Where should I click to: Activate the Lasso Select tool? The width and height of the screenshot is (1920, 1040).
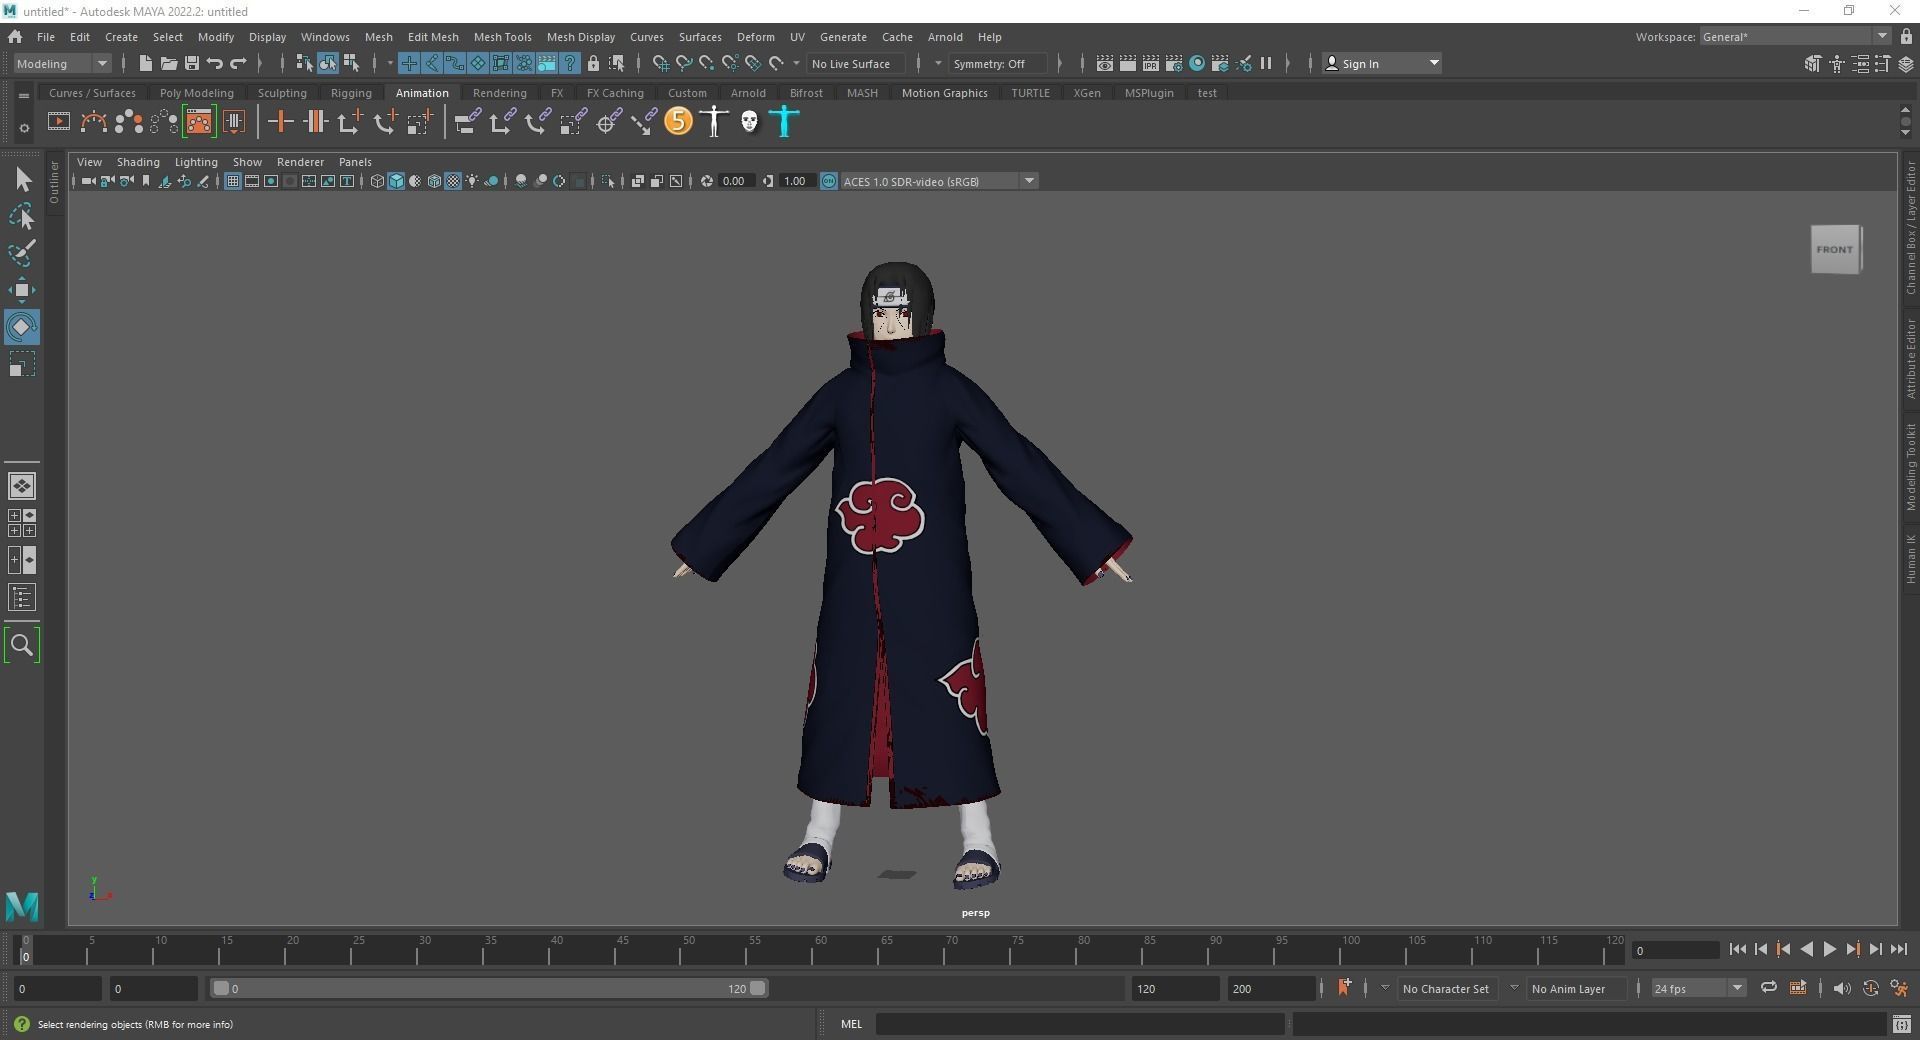tap(22, 216)
